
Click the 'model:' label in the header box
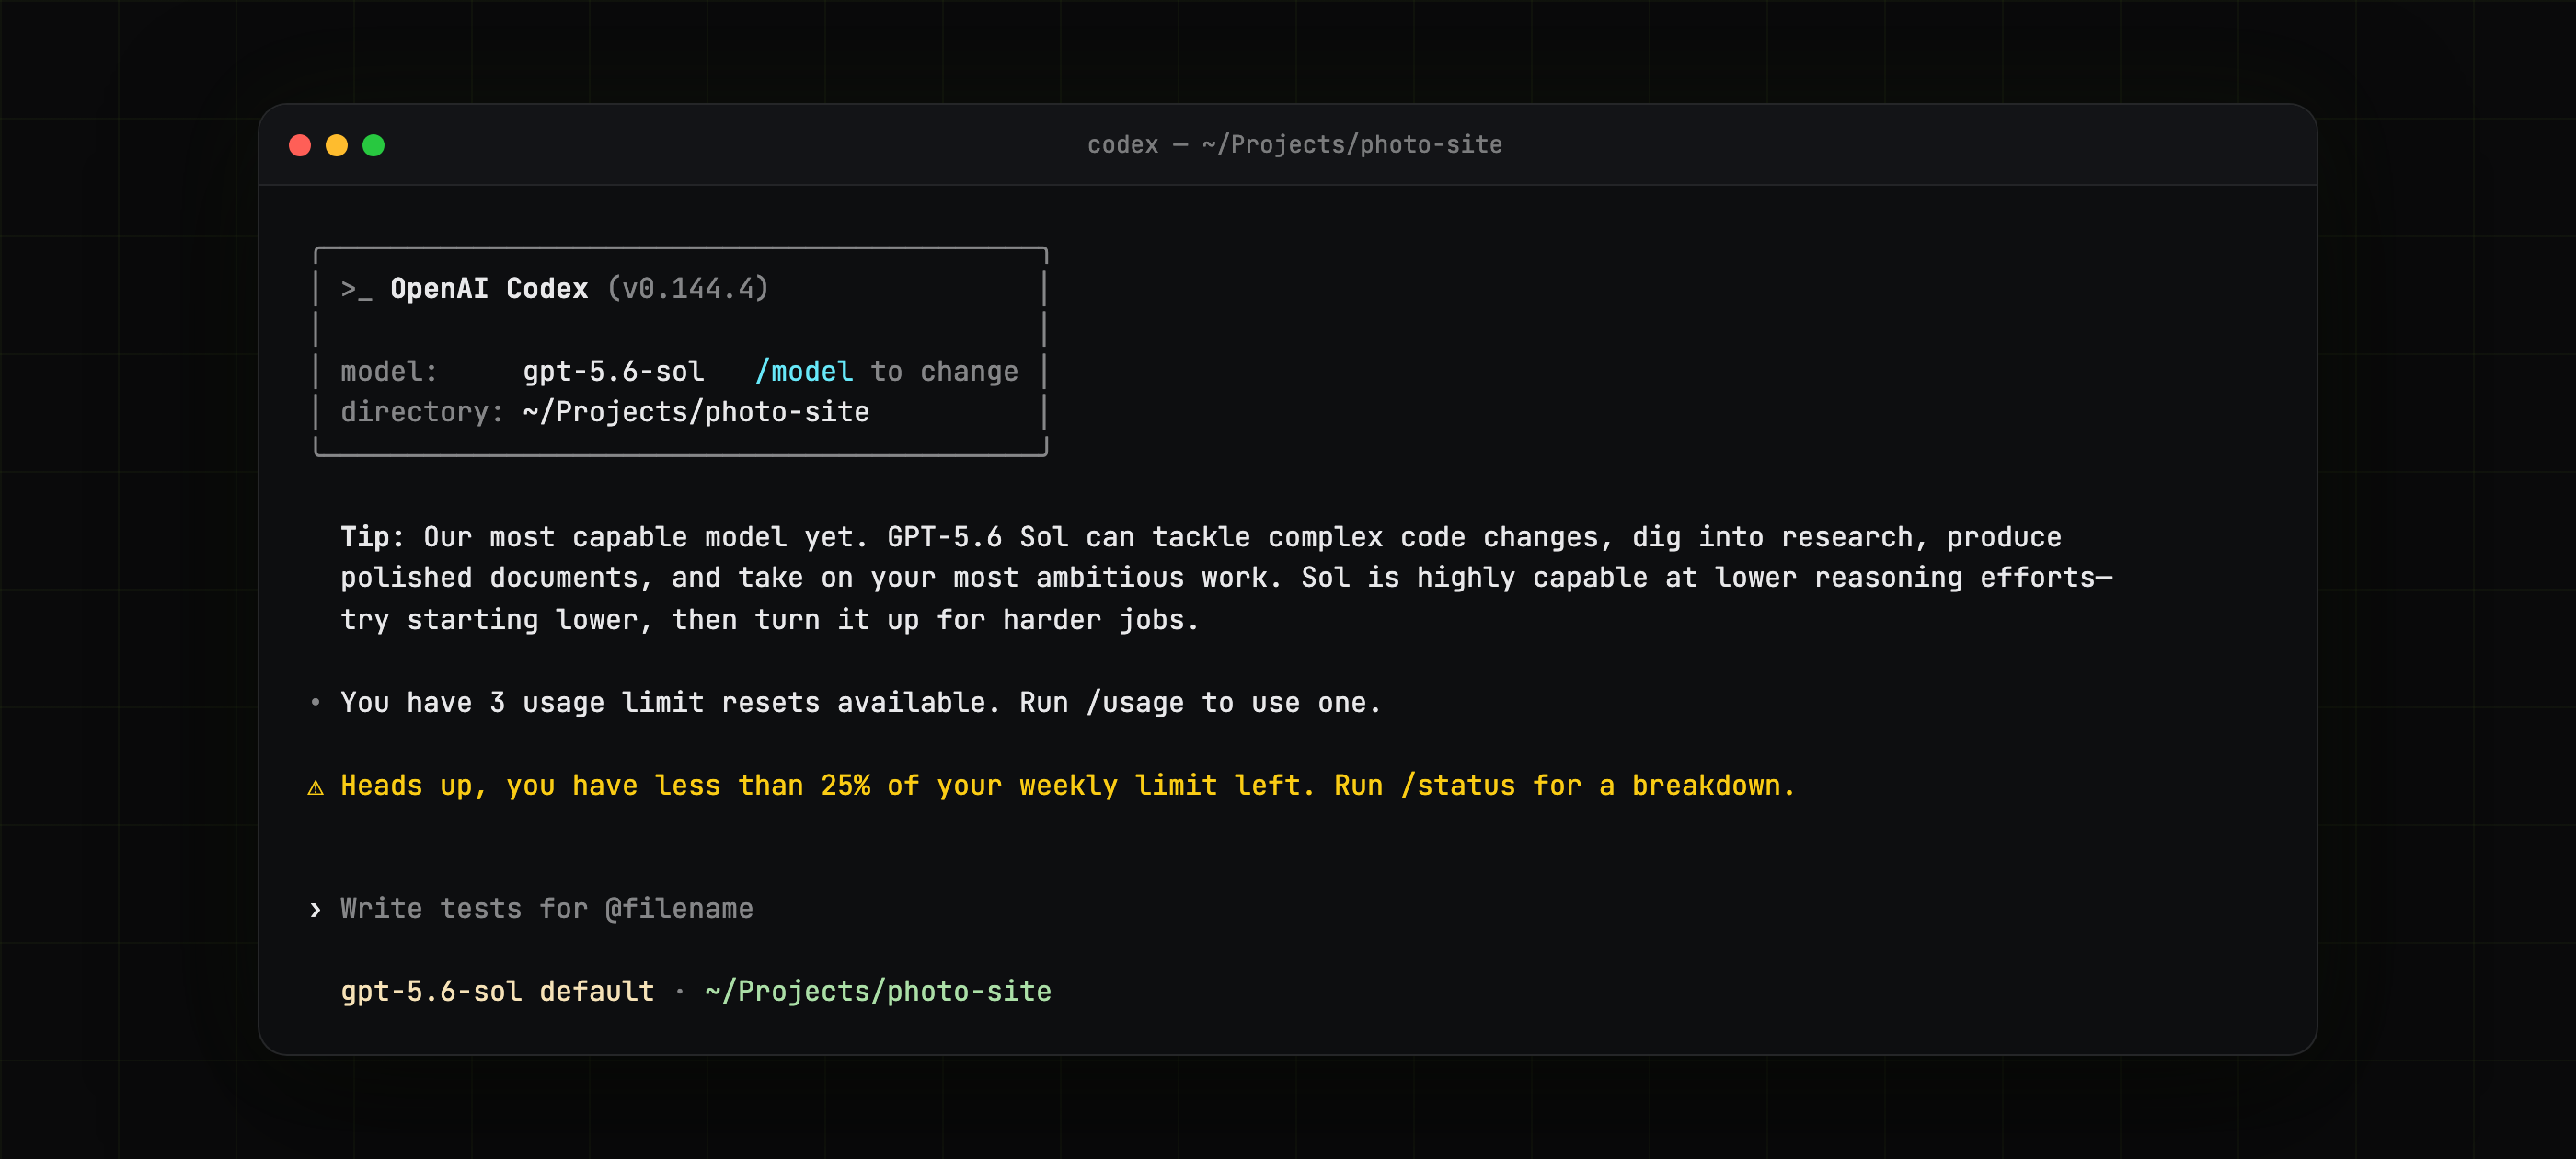coord(389,372)
